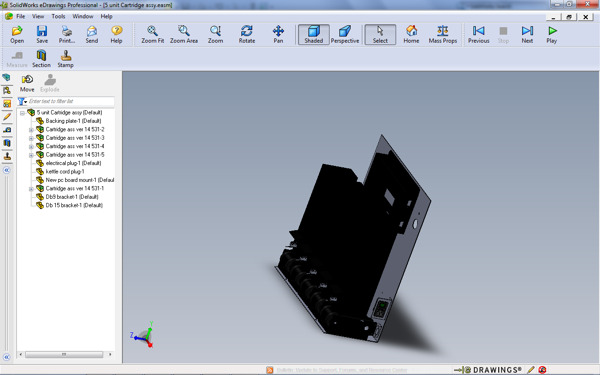Screen dimensions: 600x375
Task: Collapse the 5 unit Cartridge assy root
Action: click(23, 113)
